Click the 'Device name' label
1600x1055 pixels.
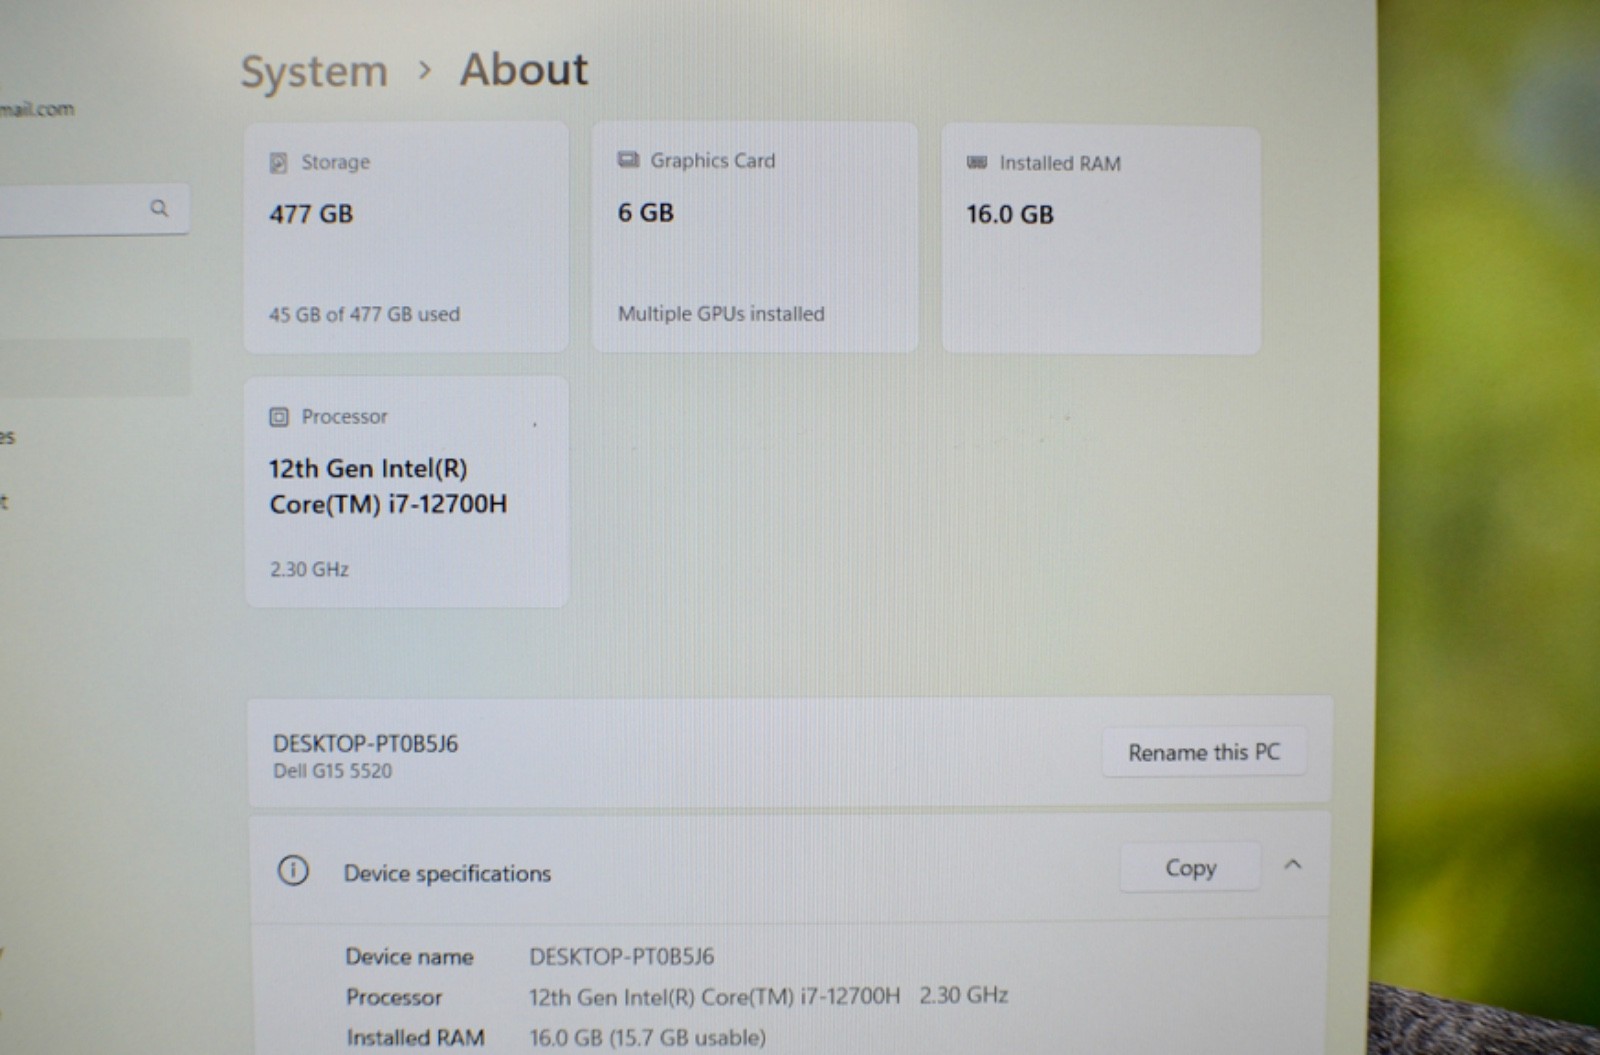point(409,957)
